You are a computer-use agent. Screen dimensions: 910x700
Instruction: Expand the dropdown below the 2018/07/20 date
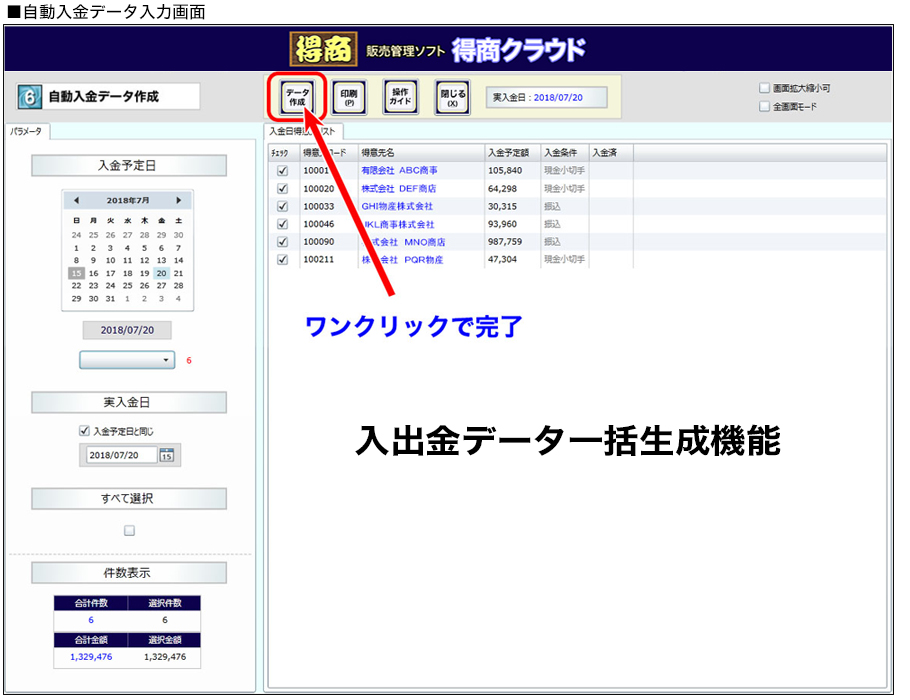[127, 360]
